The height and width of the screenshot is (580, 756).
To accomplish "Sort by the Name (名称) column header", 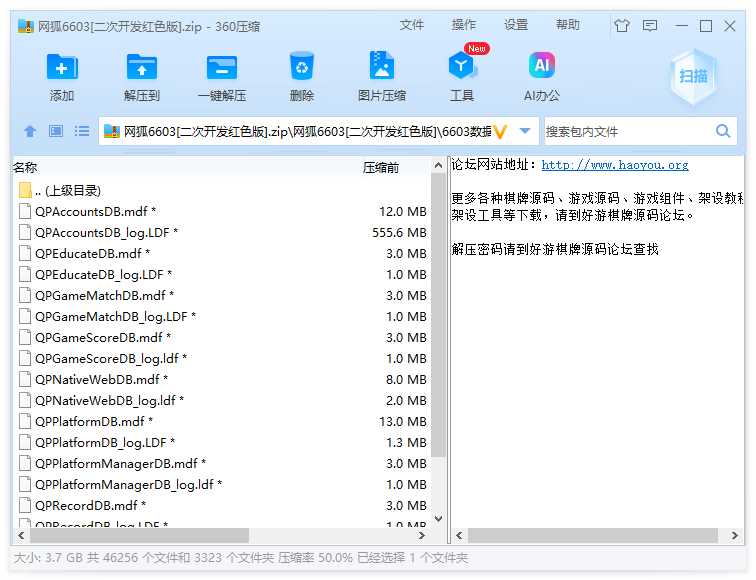I will point(25,167).
